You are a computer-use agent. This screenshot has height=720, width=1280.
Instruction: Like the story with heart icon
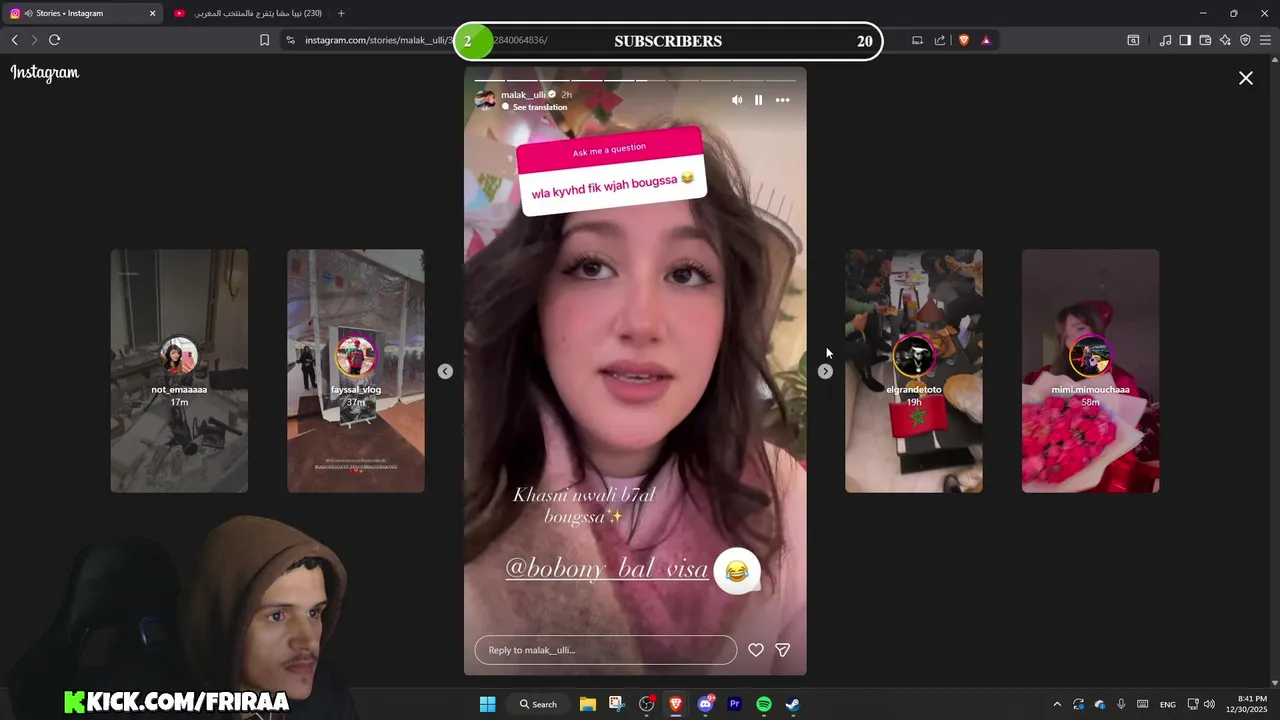pyautogui.click(x=756, y=650)
